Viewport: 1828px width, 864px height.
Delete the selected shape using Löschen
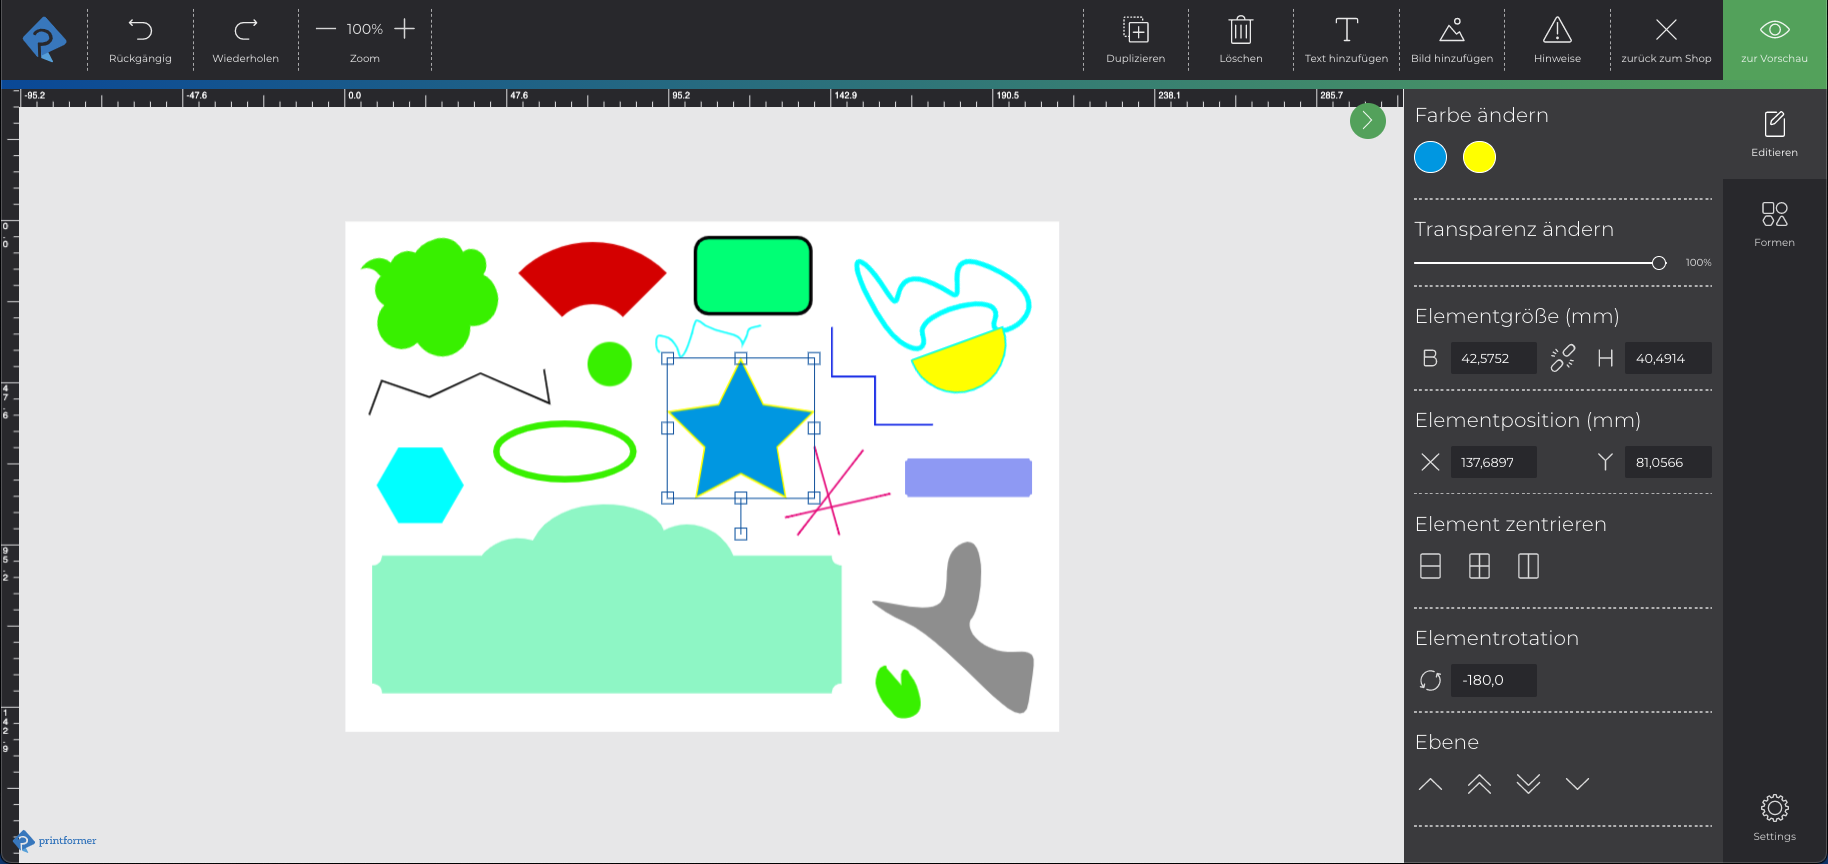tap(1240, 31)
